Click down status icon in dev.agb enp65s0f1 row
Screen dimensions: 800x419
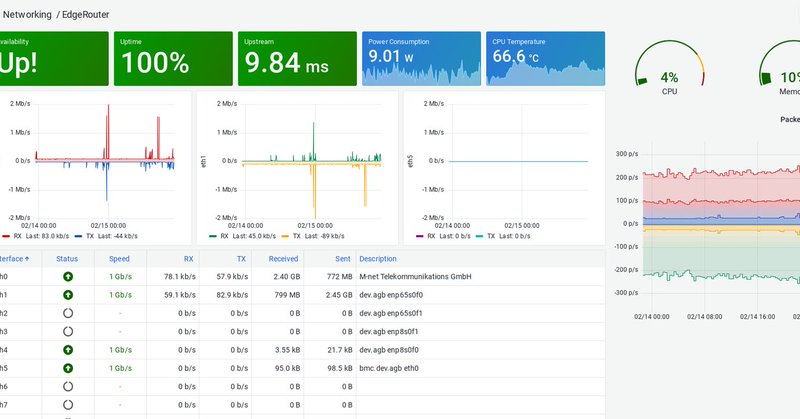point(68,313)
